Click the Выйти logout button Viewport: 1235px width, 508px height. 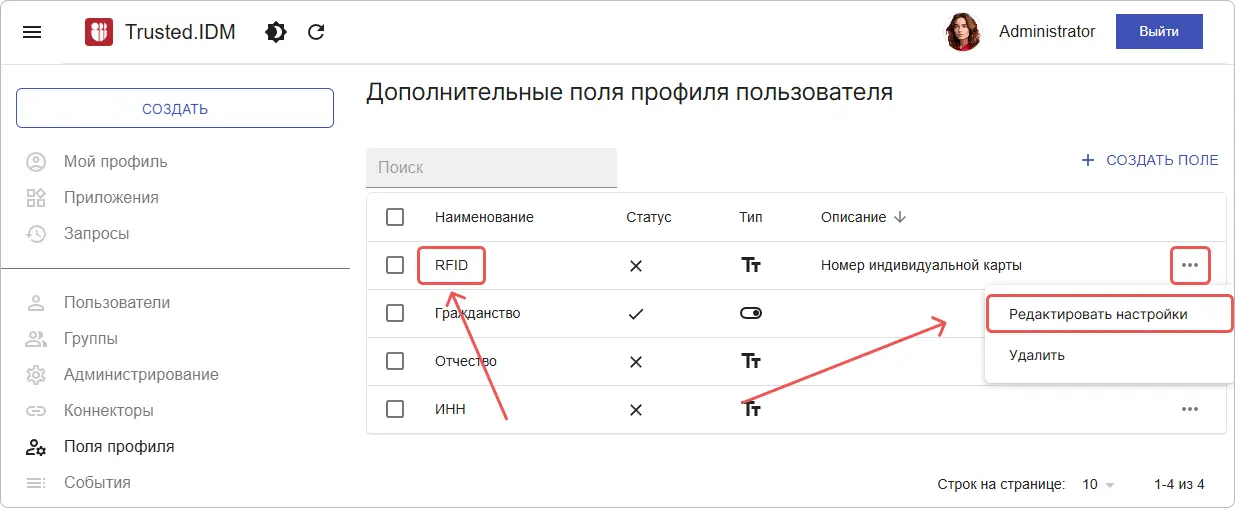coord(1158,32)
